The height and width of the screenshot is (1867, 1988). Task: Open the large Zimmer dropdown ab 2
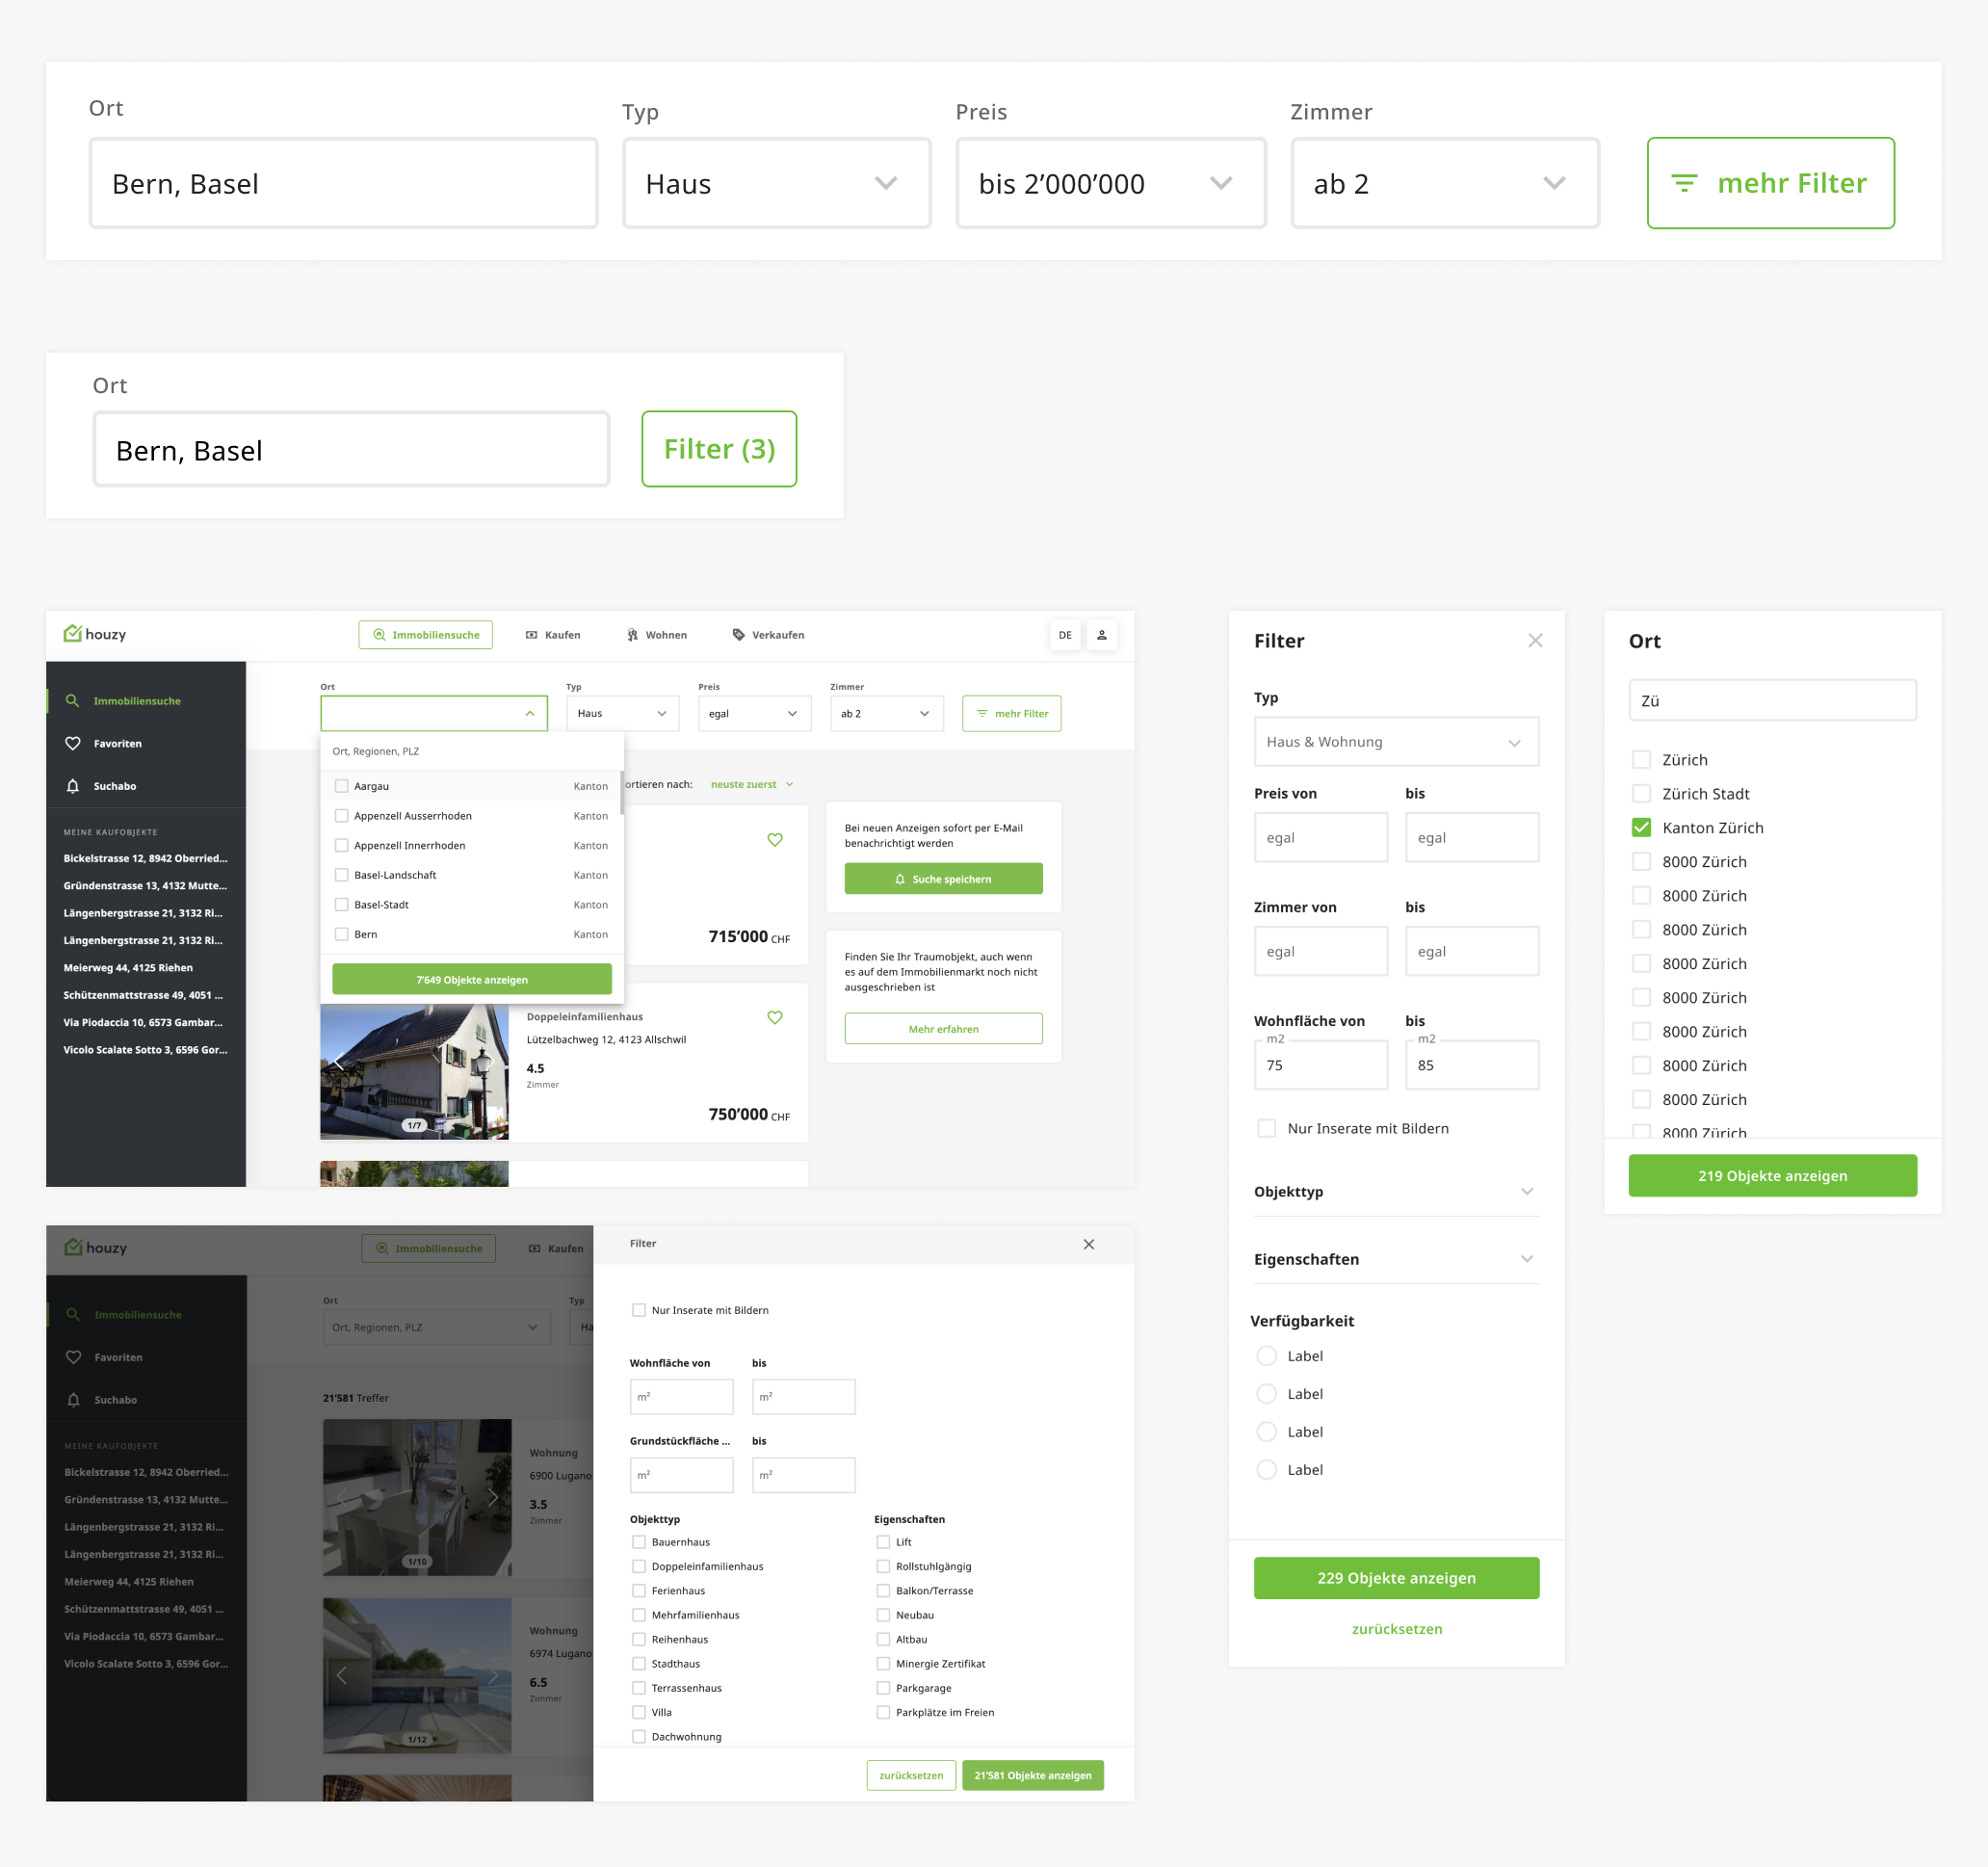1445,183
